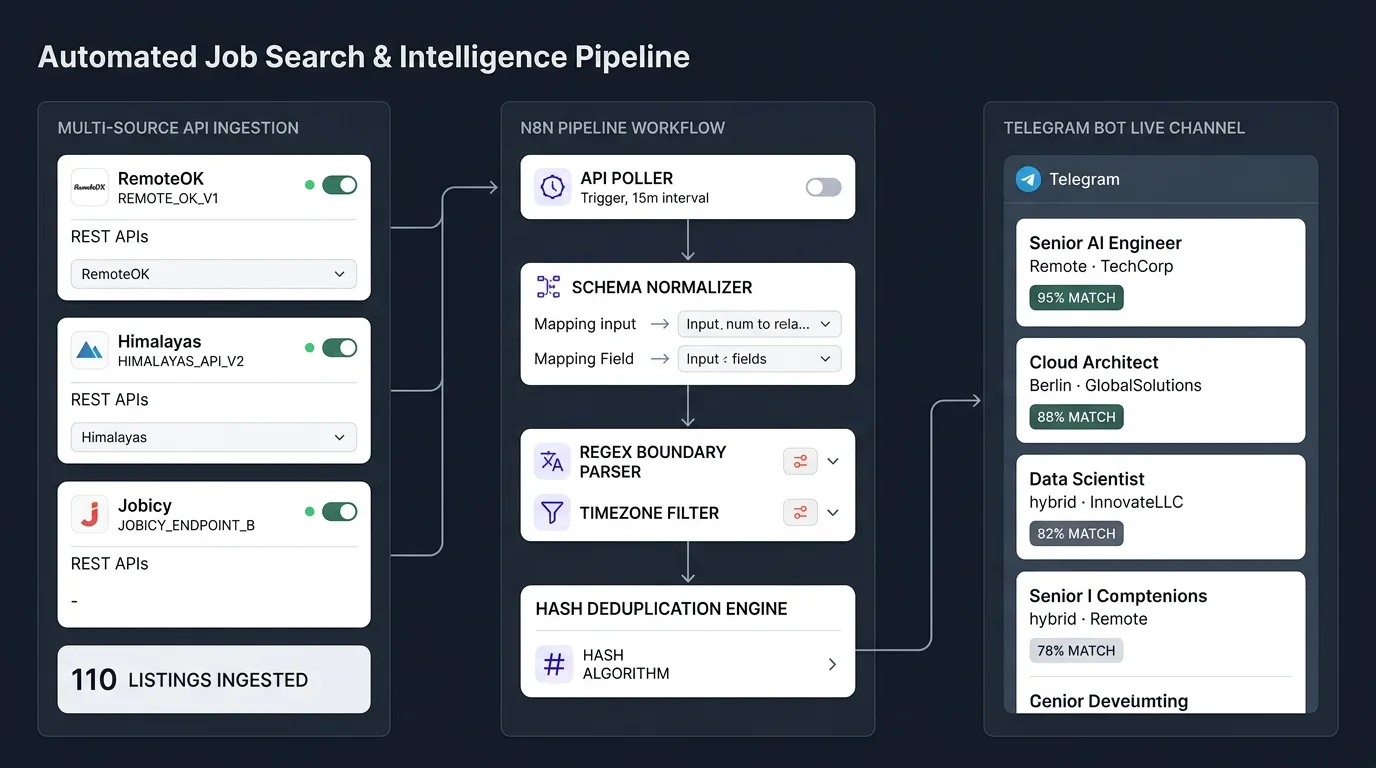Open the Mapping Field dropdown
This screenshot has width=1376, height=768.
pos(759,359)
